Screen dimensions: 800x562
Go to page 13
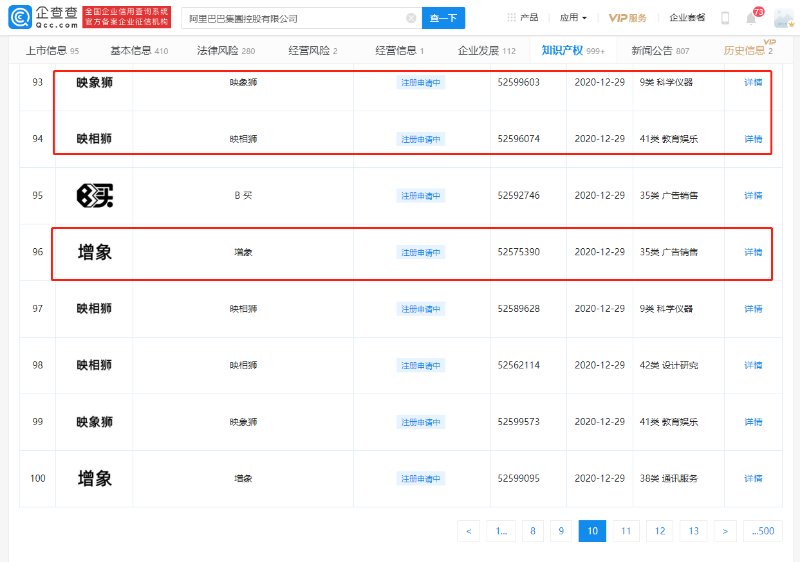(x=693, y=531)
